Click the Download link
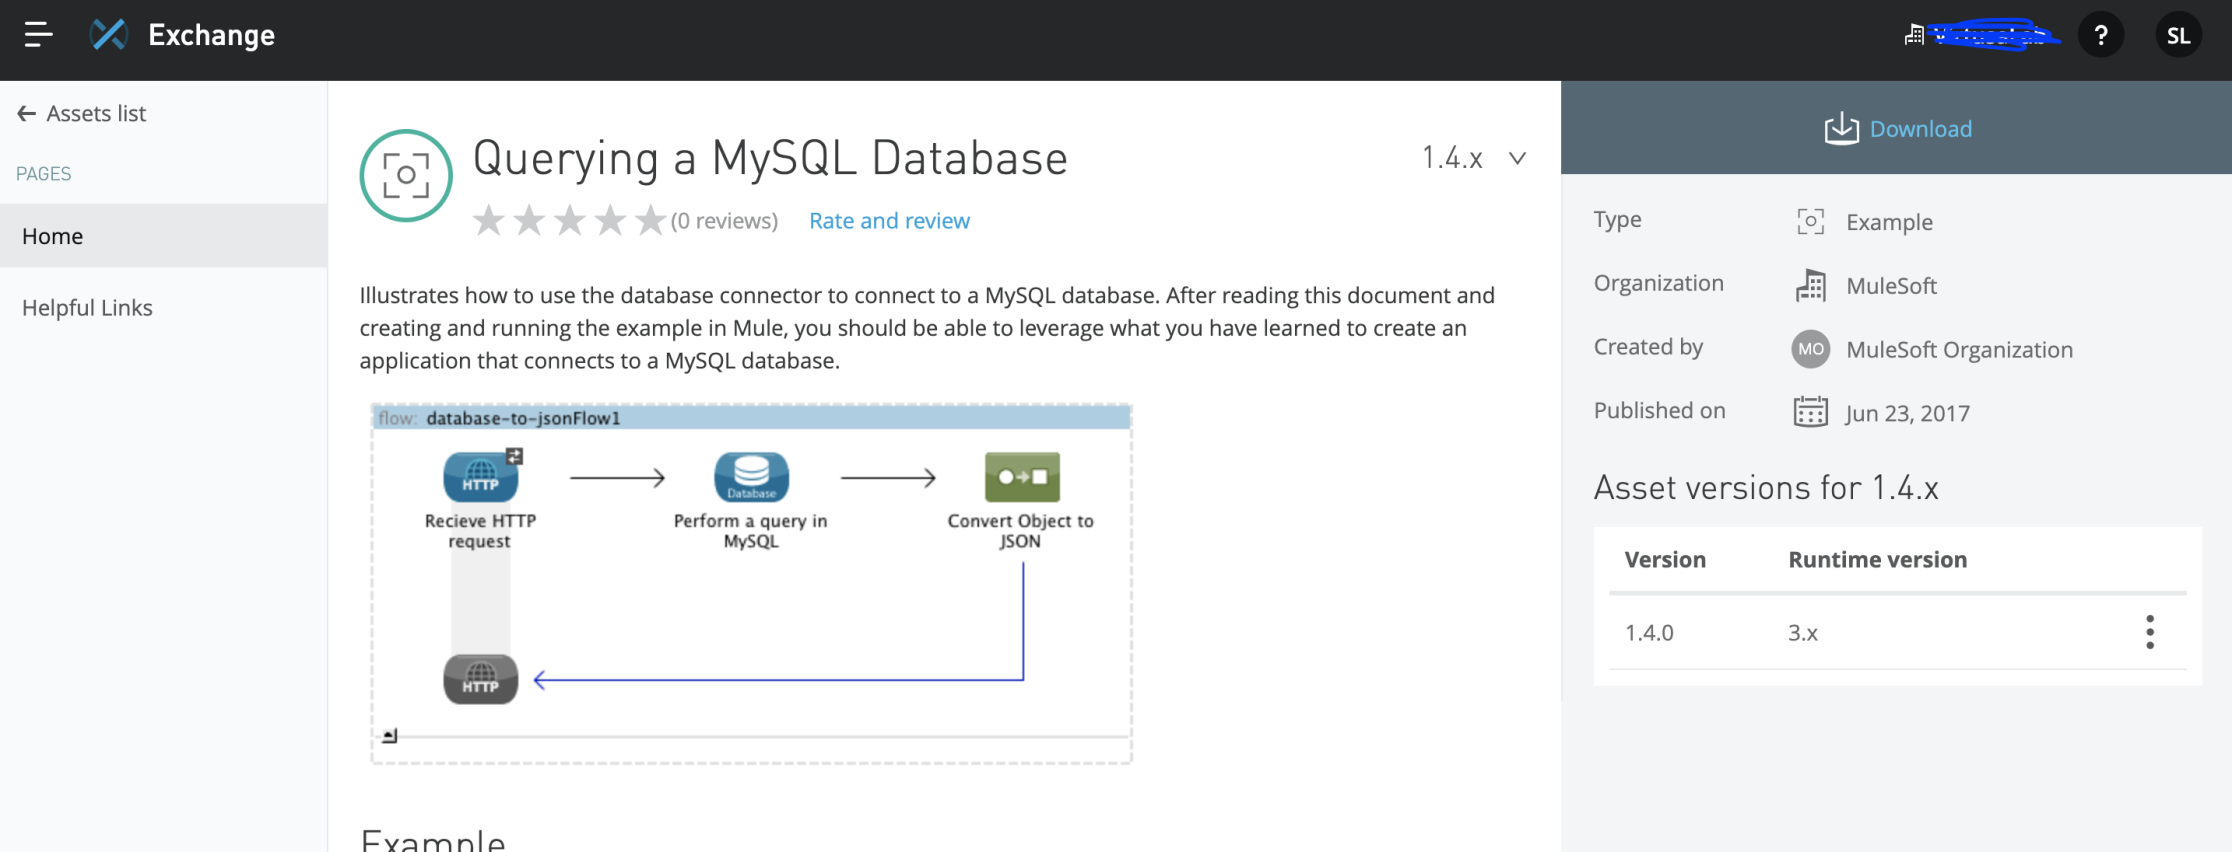Viewport: 2232px width, 852px height. [1920, 129]
